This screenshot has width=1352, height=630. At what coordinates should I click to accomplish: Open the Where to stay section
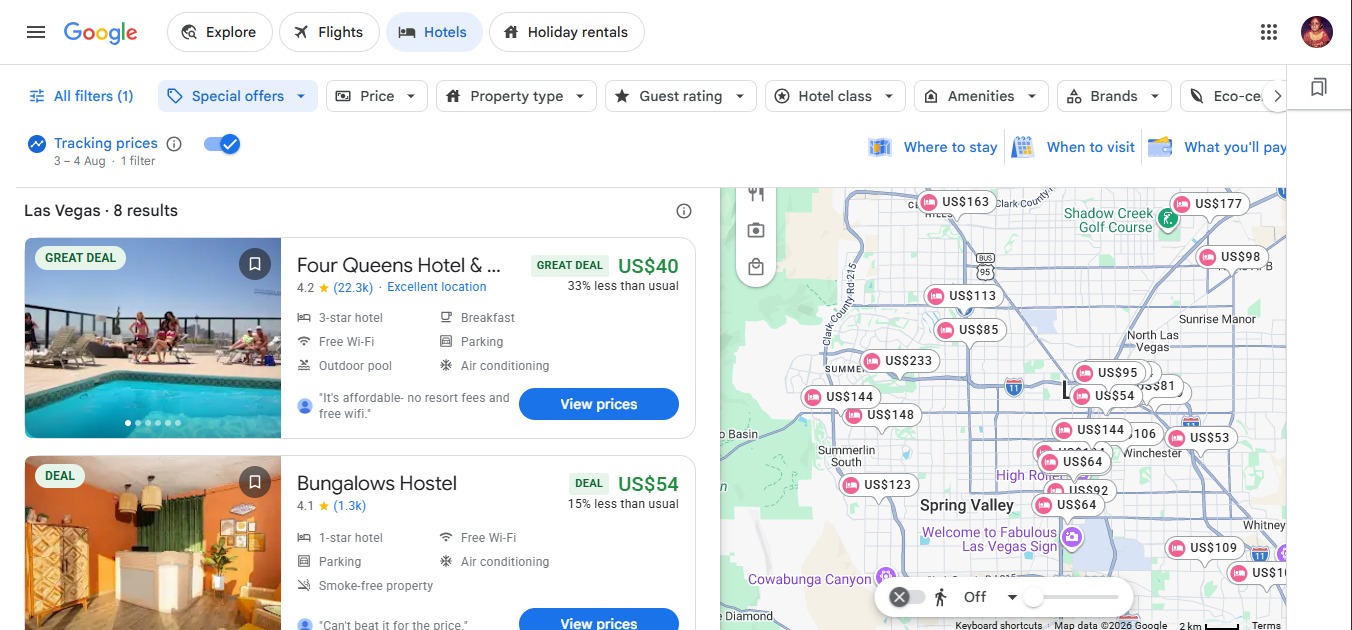(934, 147)
